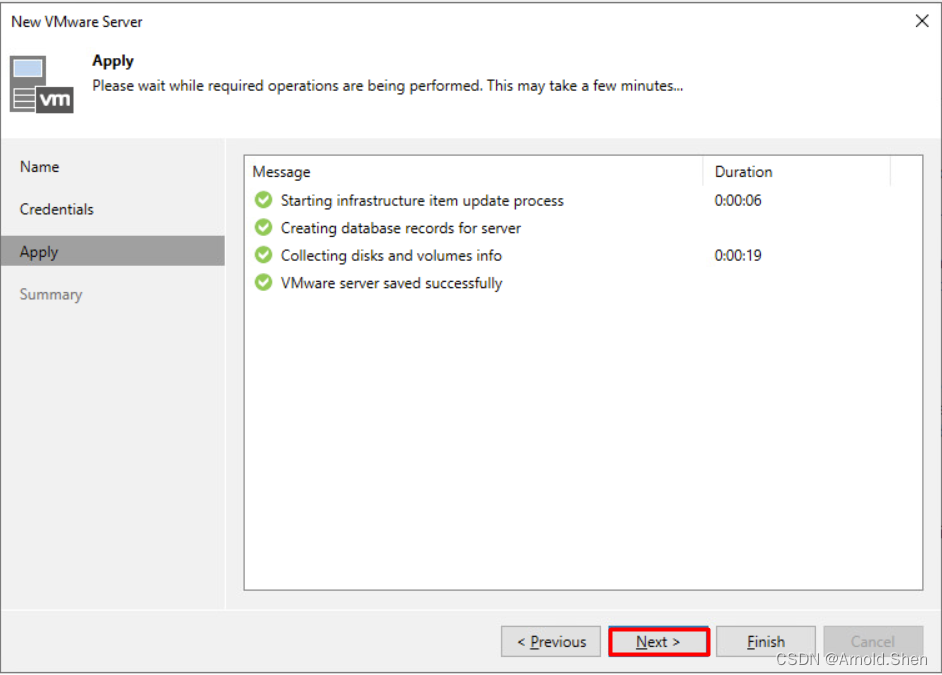
Task: Click the 0:00:19 duration value
Action: click(738, 256)
